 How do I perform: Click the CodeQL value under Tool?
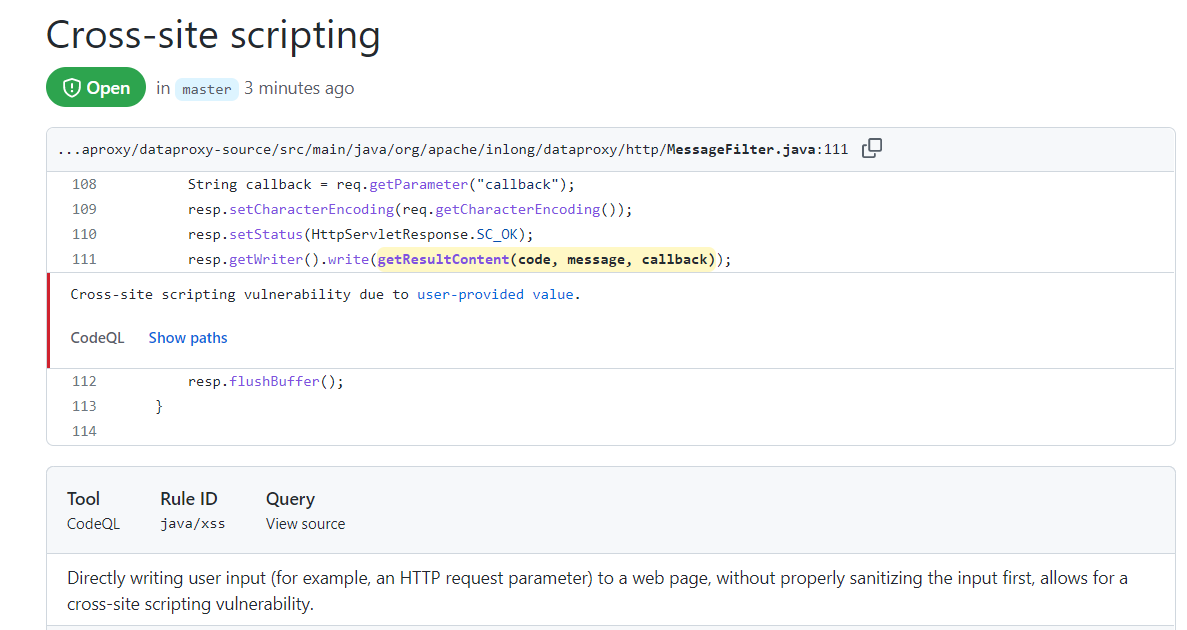point(93,523)
